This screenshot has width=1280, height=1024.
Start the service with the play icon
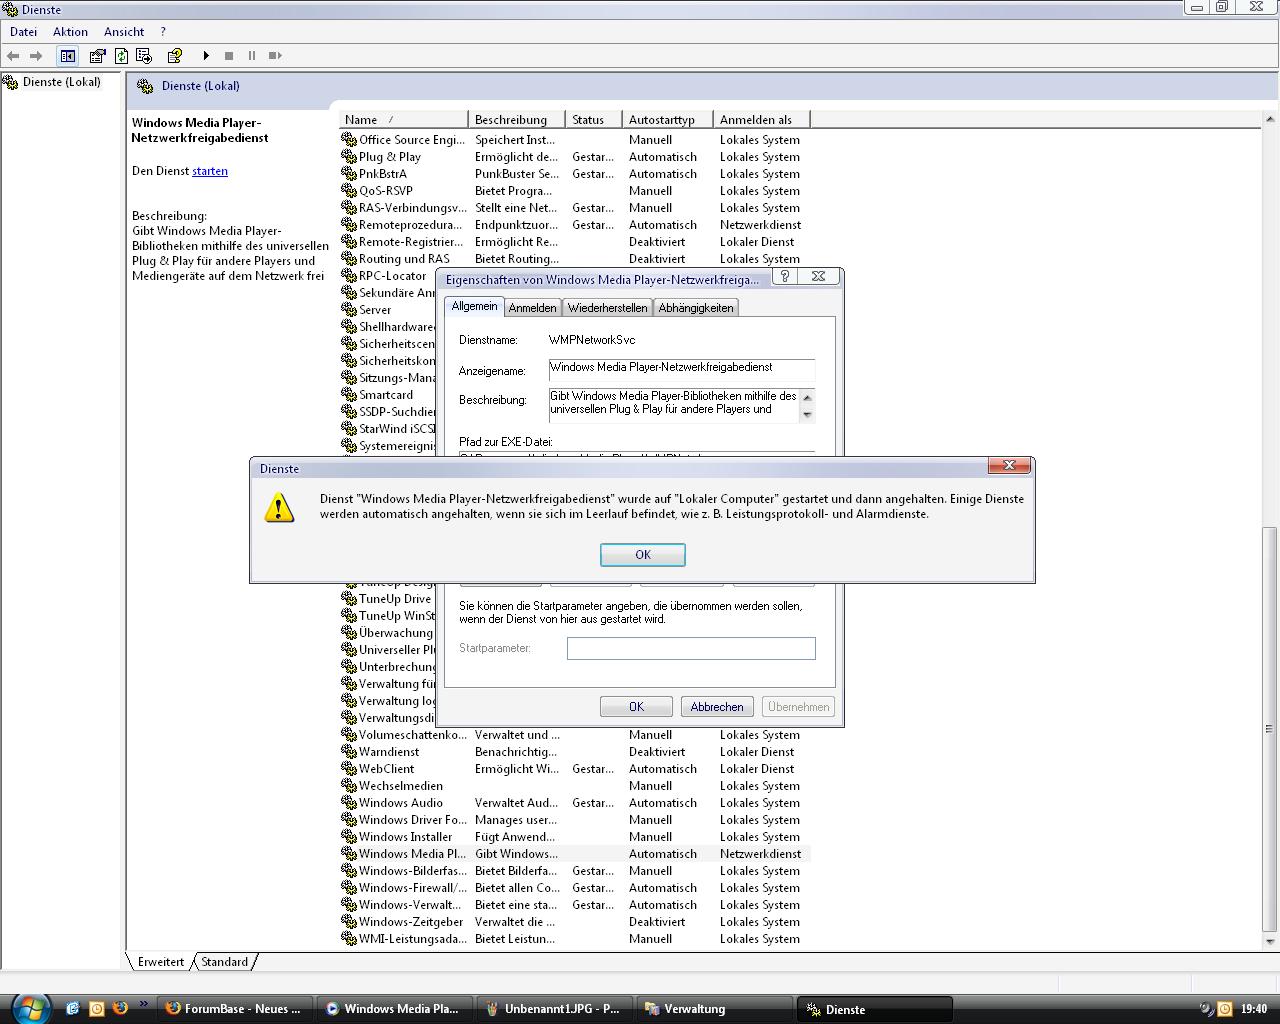[x=206, y=56]
